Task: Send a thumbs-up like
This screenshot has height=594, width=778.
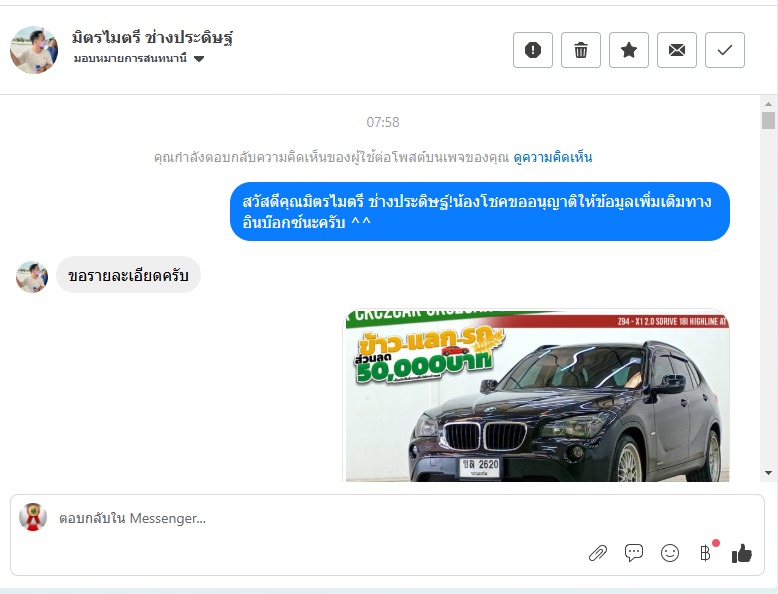Action: (742, 553)
